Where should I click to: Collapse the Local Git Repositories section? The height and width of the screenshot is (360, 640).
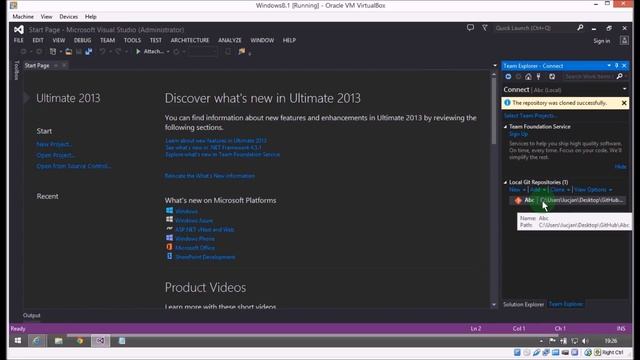(x=505, y=182)
